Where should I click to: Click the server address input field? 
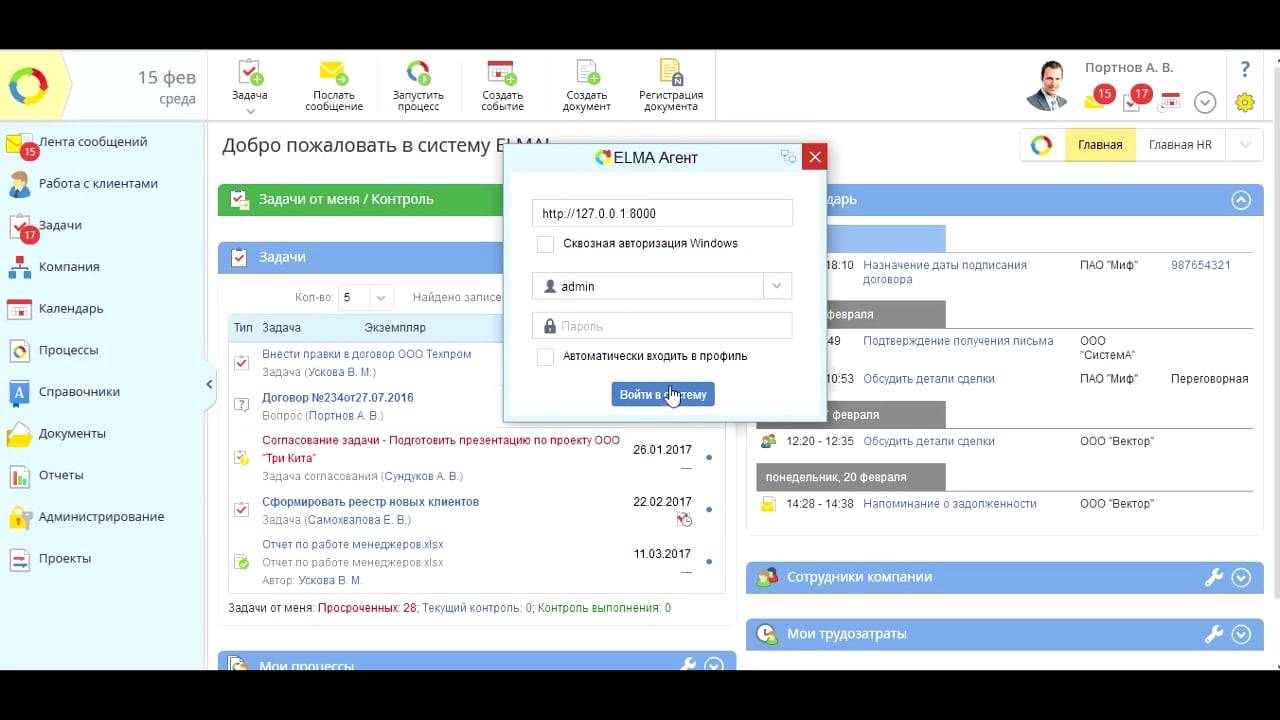[x=662, y=213]
